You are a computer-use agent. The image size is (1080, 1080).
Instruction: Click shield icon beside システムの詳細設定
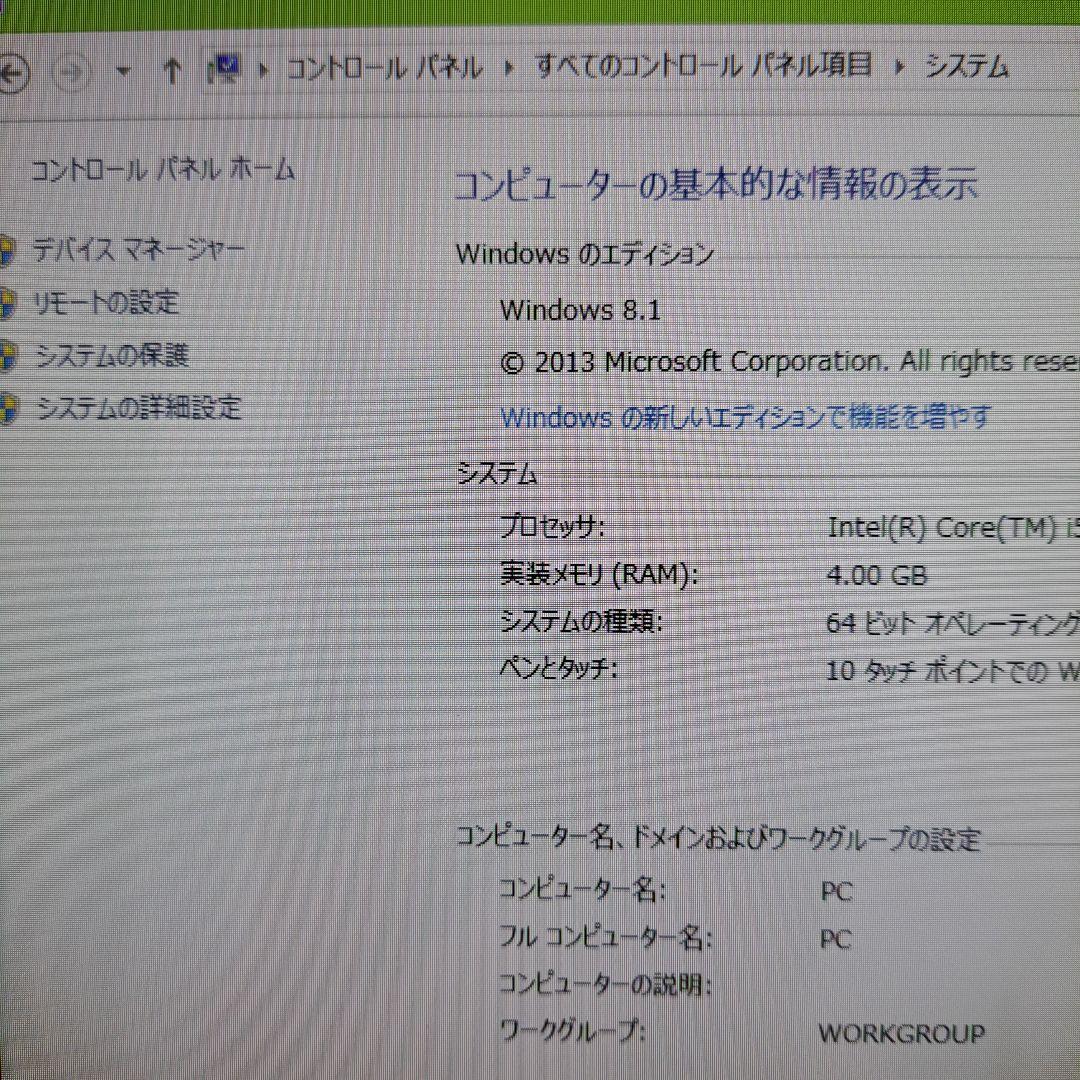point(7,408)
